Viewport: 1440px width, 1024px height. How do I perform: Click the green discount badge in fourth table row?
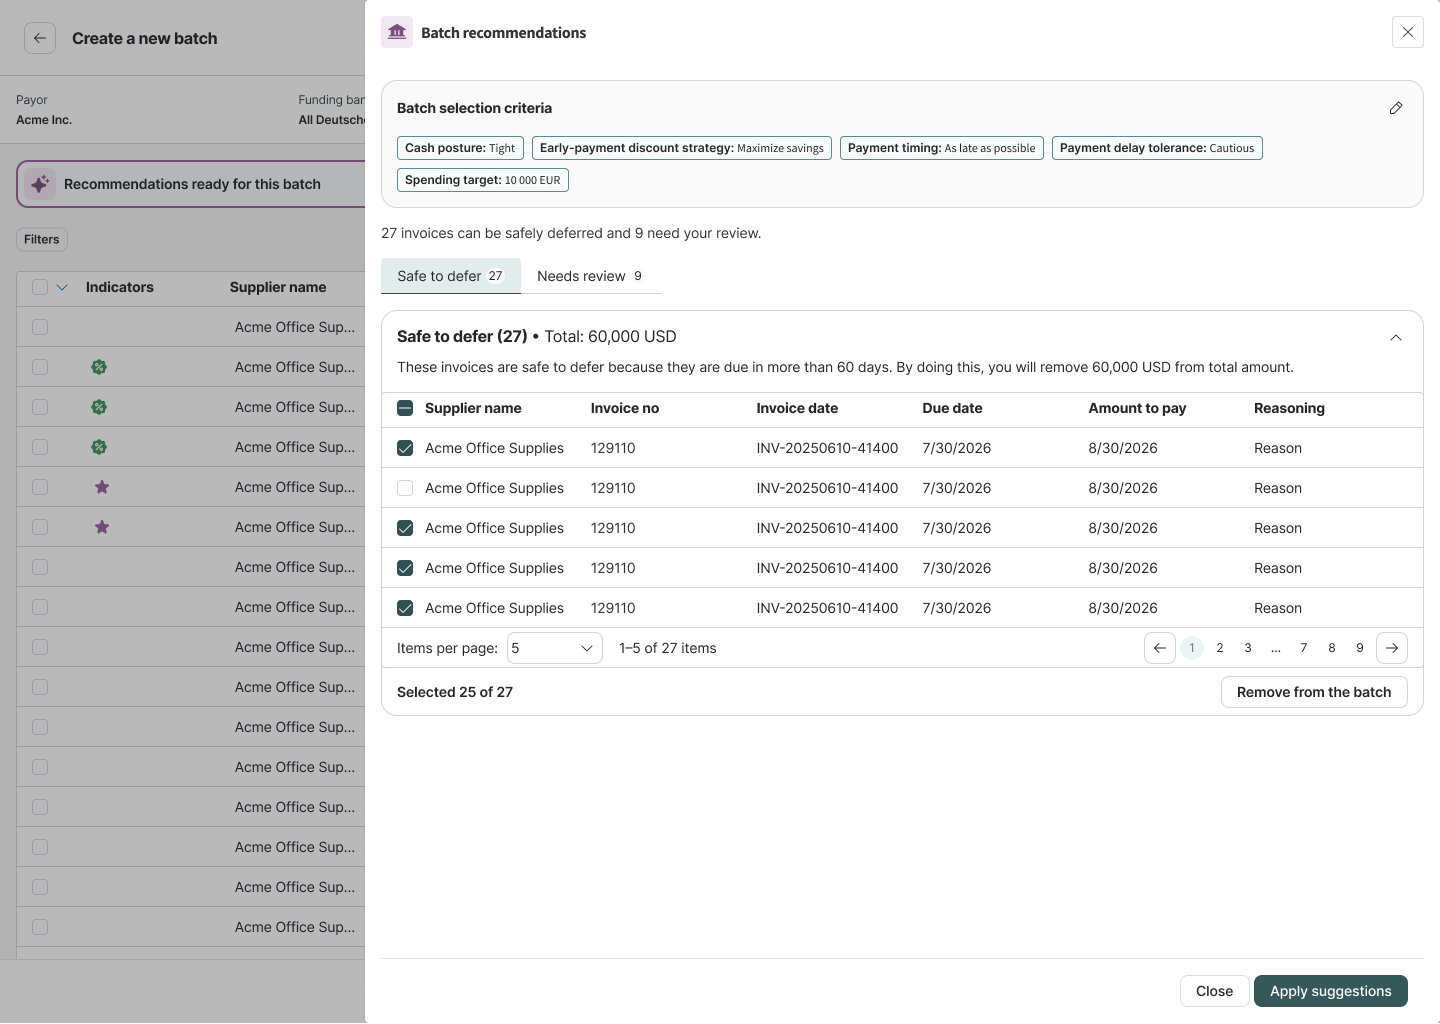pyautogui.click(x=99, y=447)
